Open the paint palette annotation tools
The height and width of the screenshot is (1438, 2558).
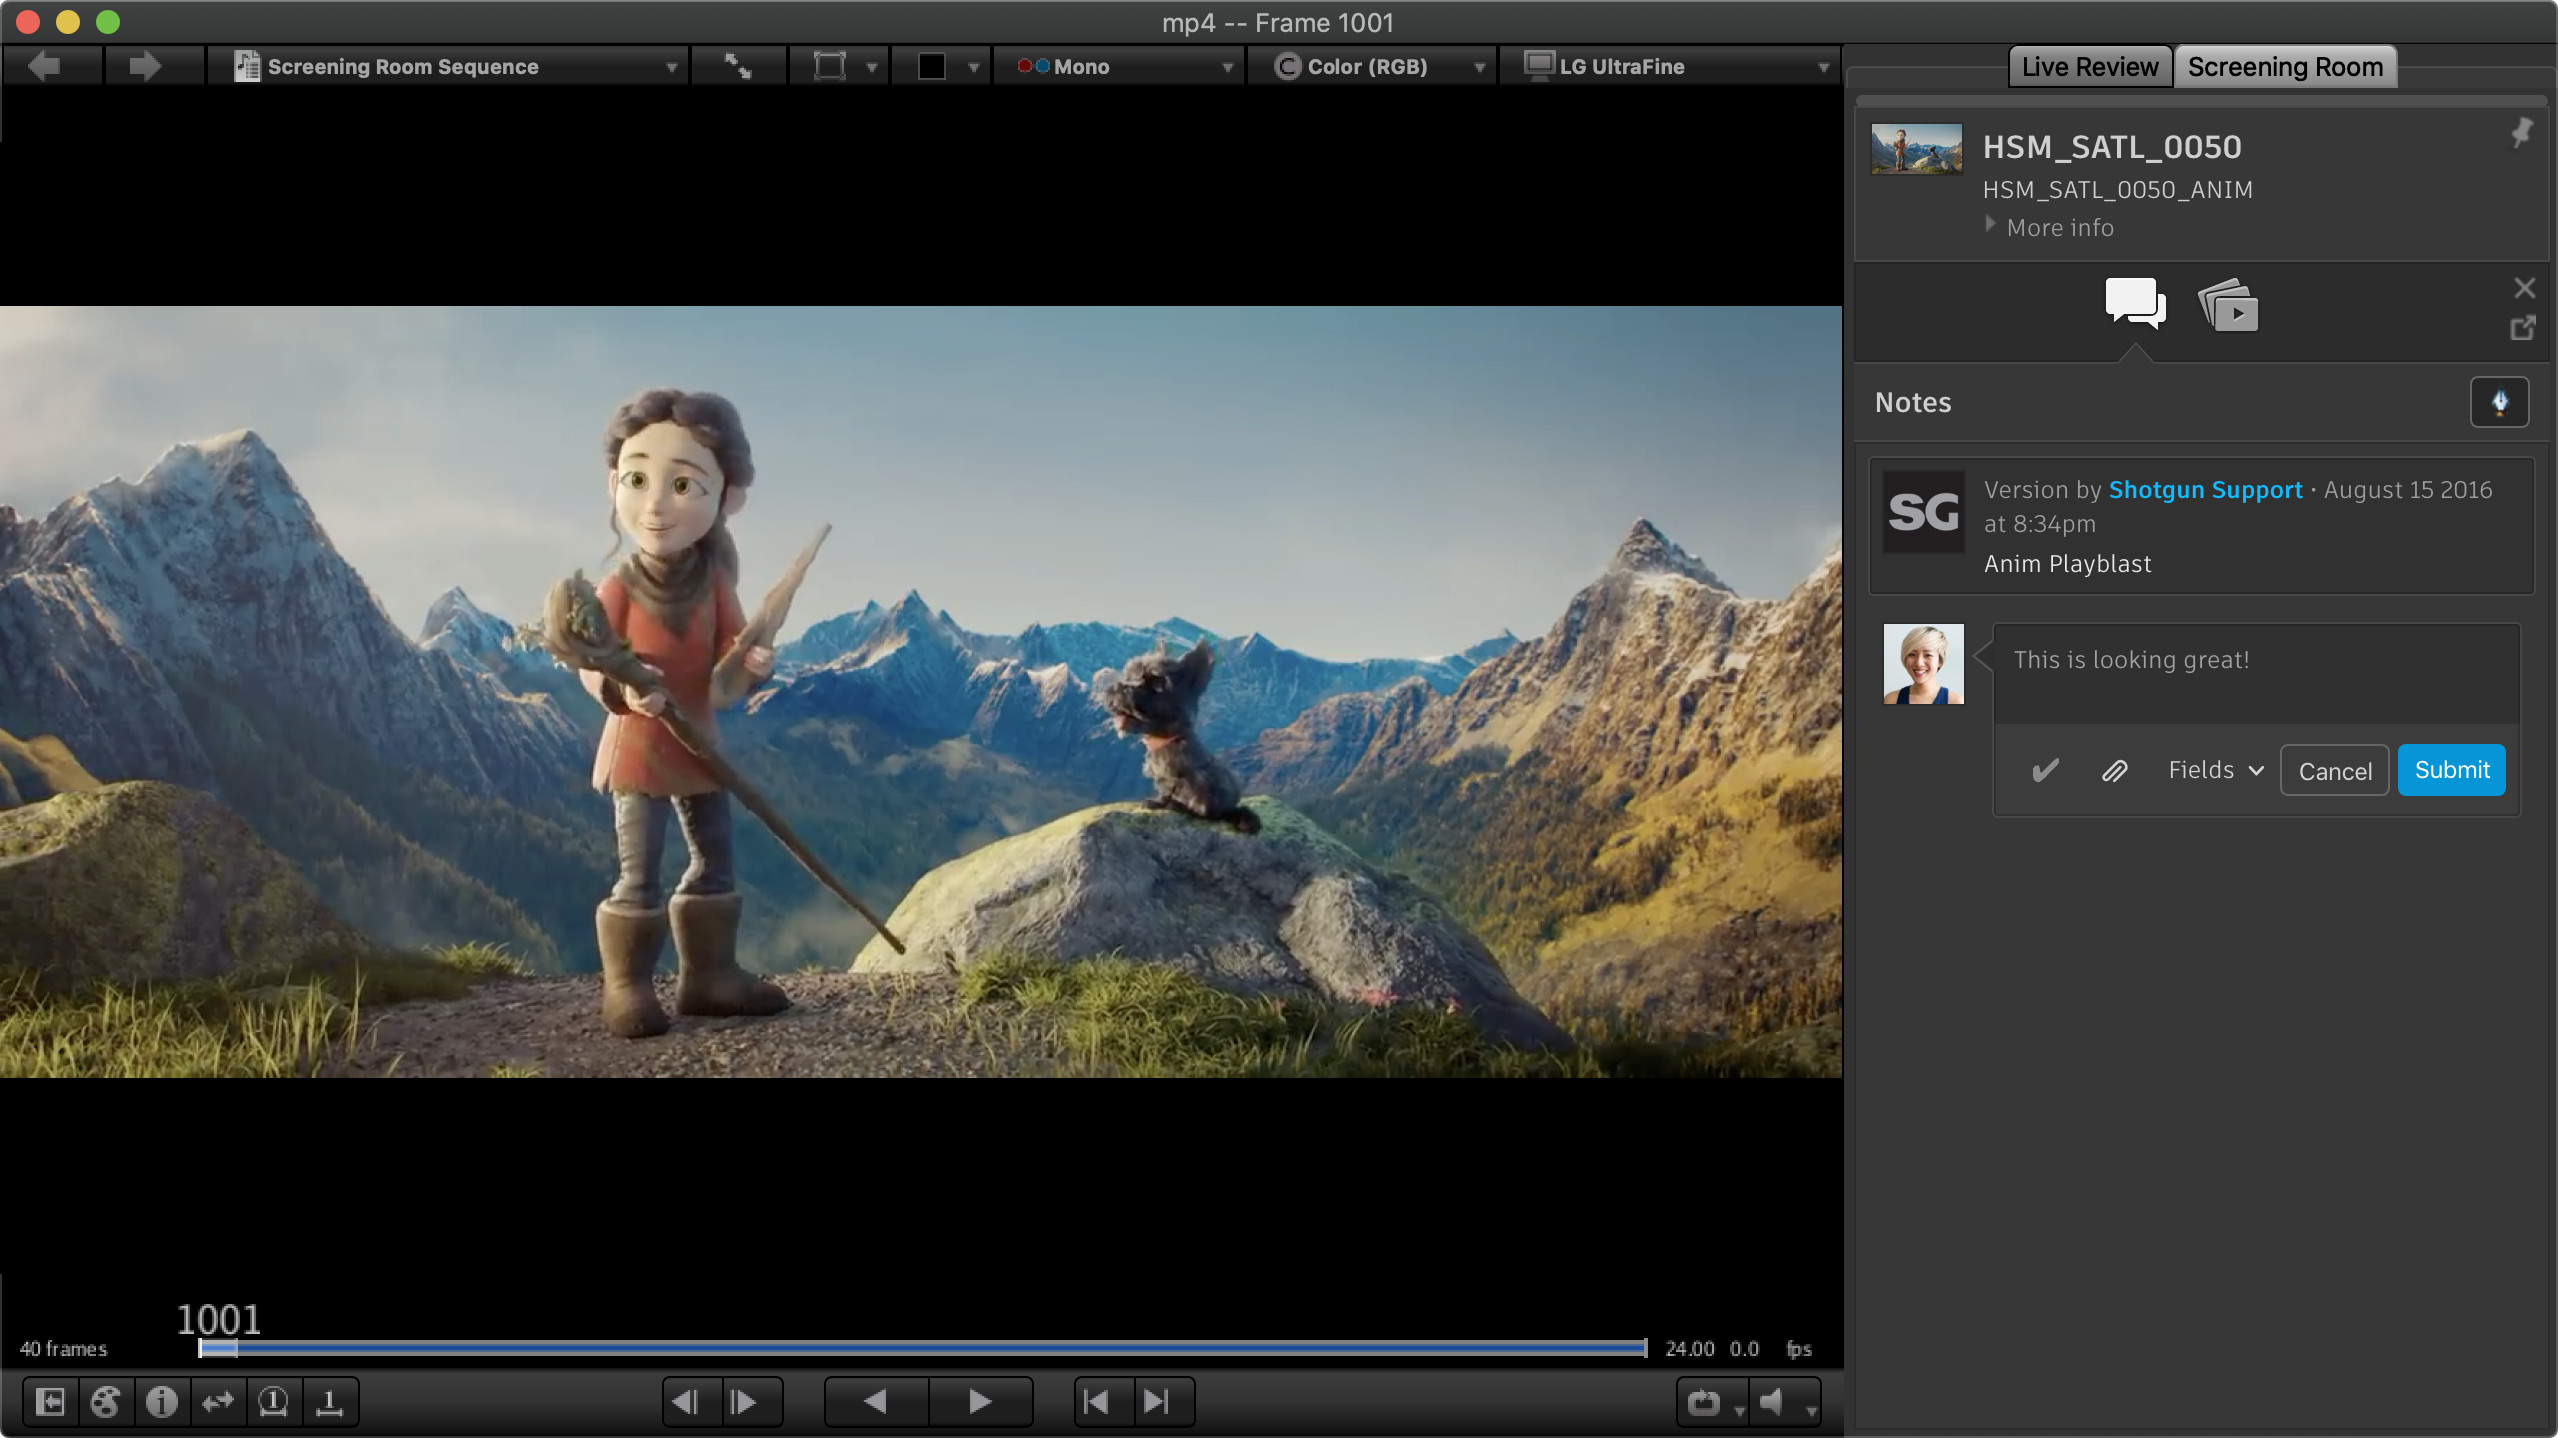point(105,1402)
